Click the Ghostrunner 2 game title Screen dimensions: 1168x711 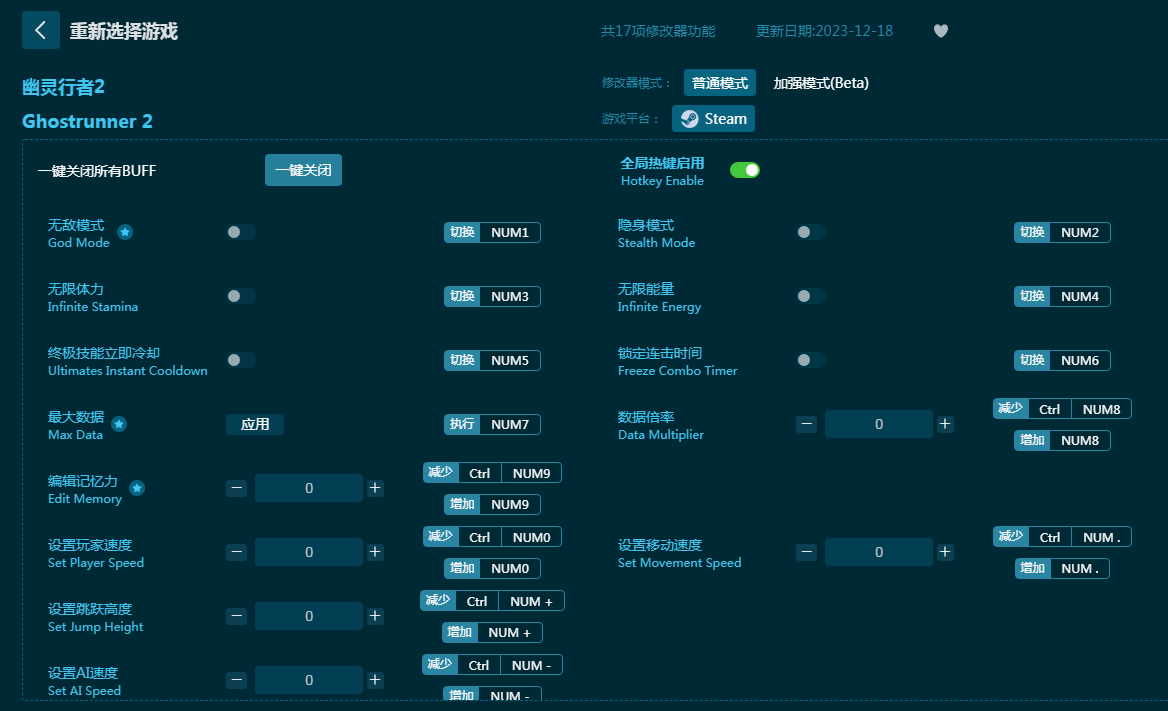87,121
